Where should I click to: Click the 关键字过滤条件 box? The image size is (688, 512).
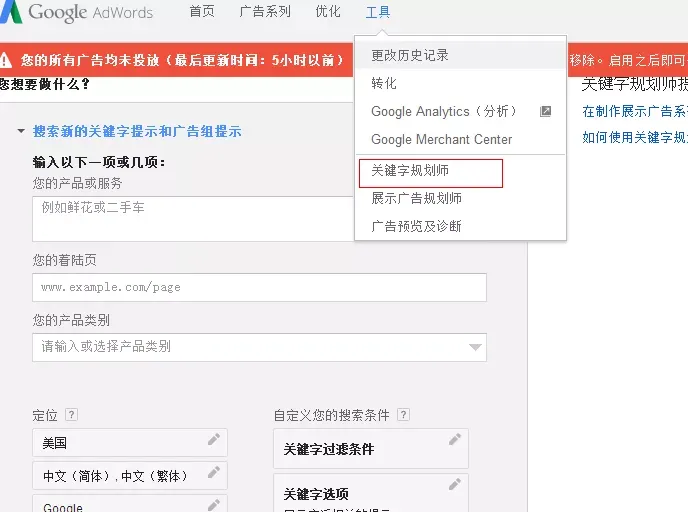click(x=371, y=448)
